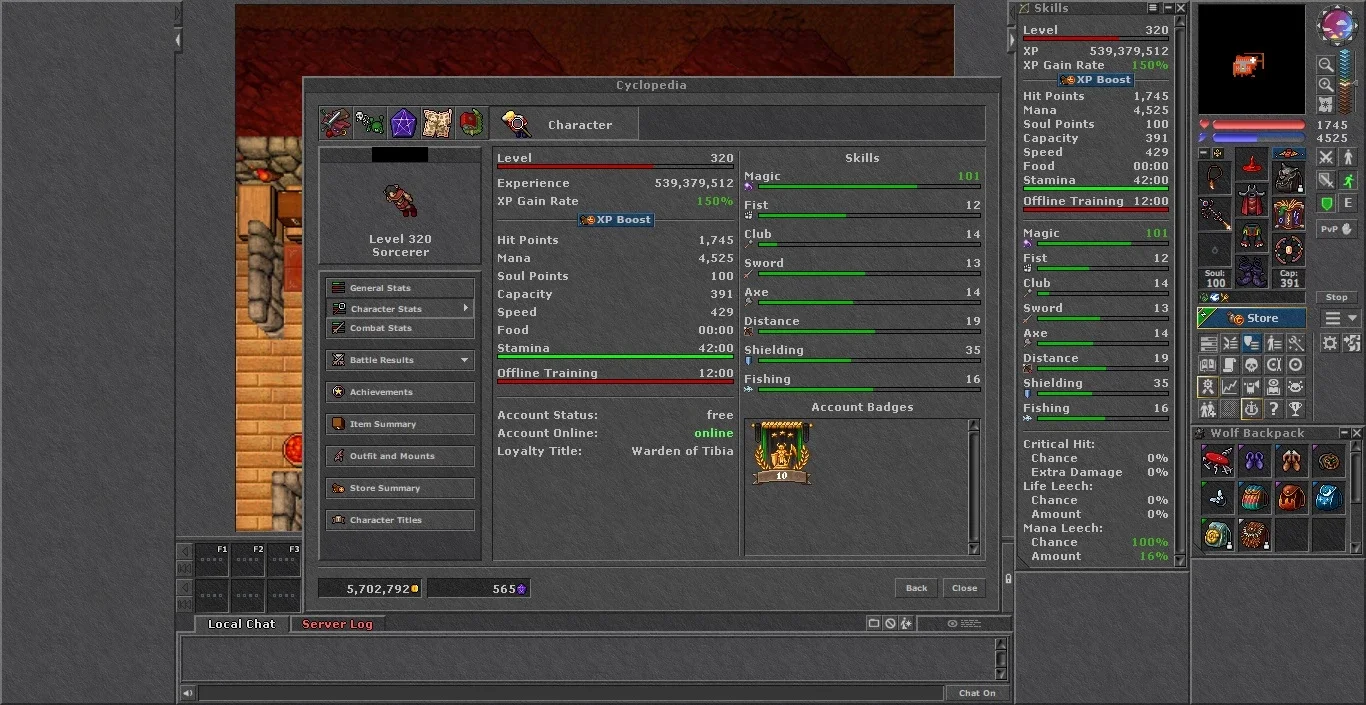Screen dimensions: 1366x705
Task: Open the sidebar hamburger menu dropdown
Action: click(x=1342, y=318)
